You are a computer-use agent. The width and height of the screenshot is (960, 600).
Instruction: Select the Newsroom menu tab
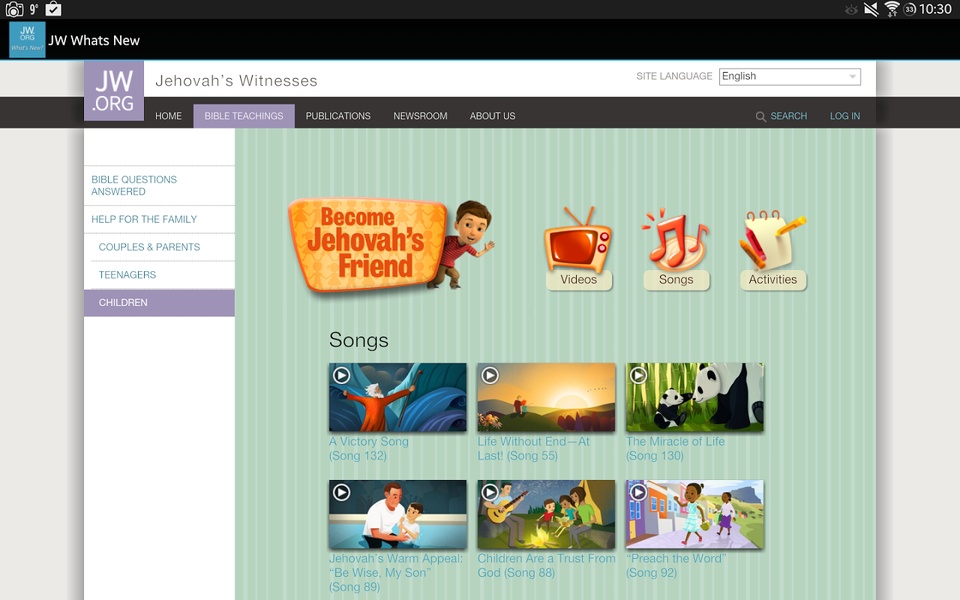pyautogui.click(x=420, y=116)
